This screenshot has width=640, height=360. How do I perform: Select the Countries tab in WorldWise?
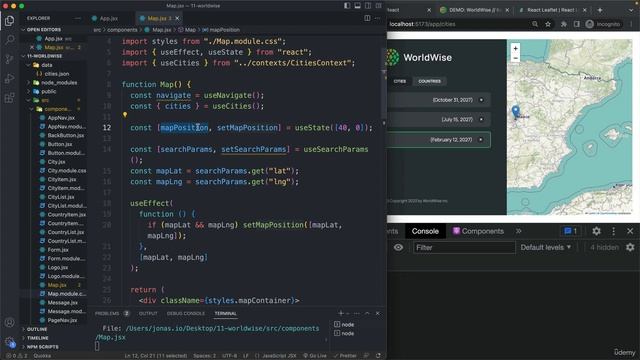coord(429,81)
